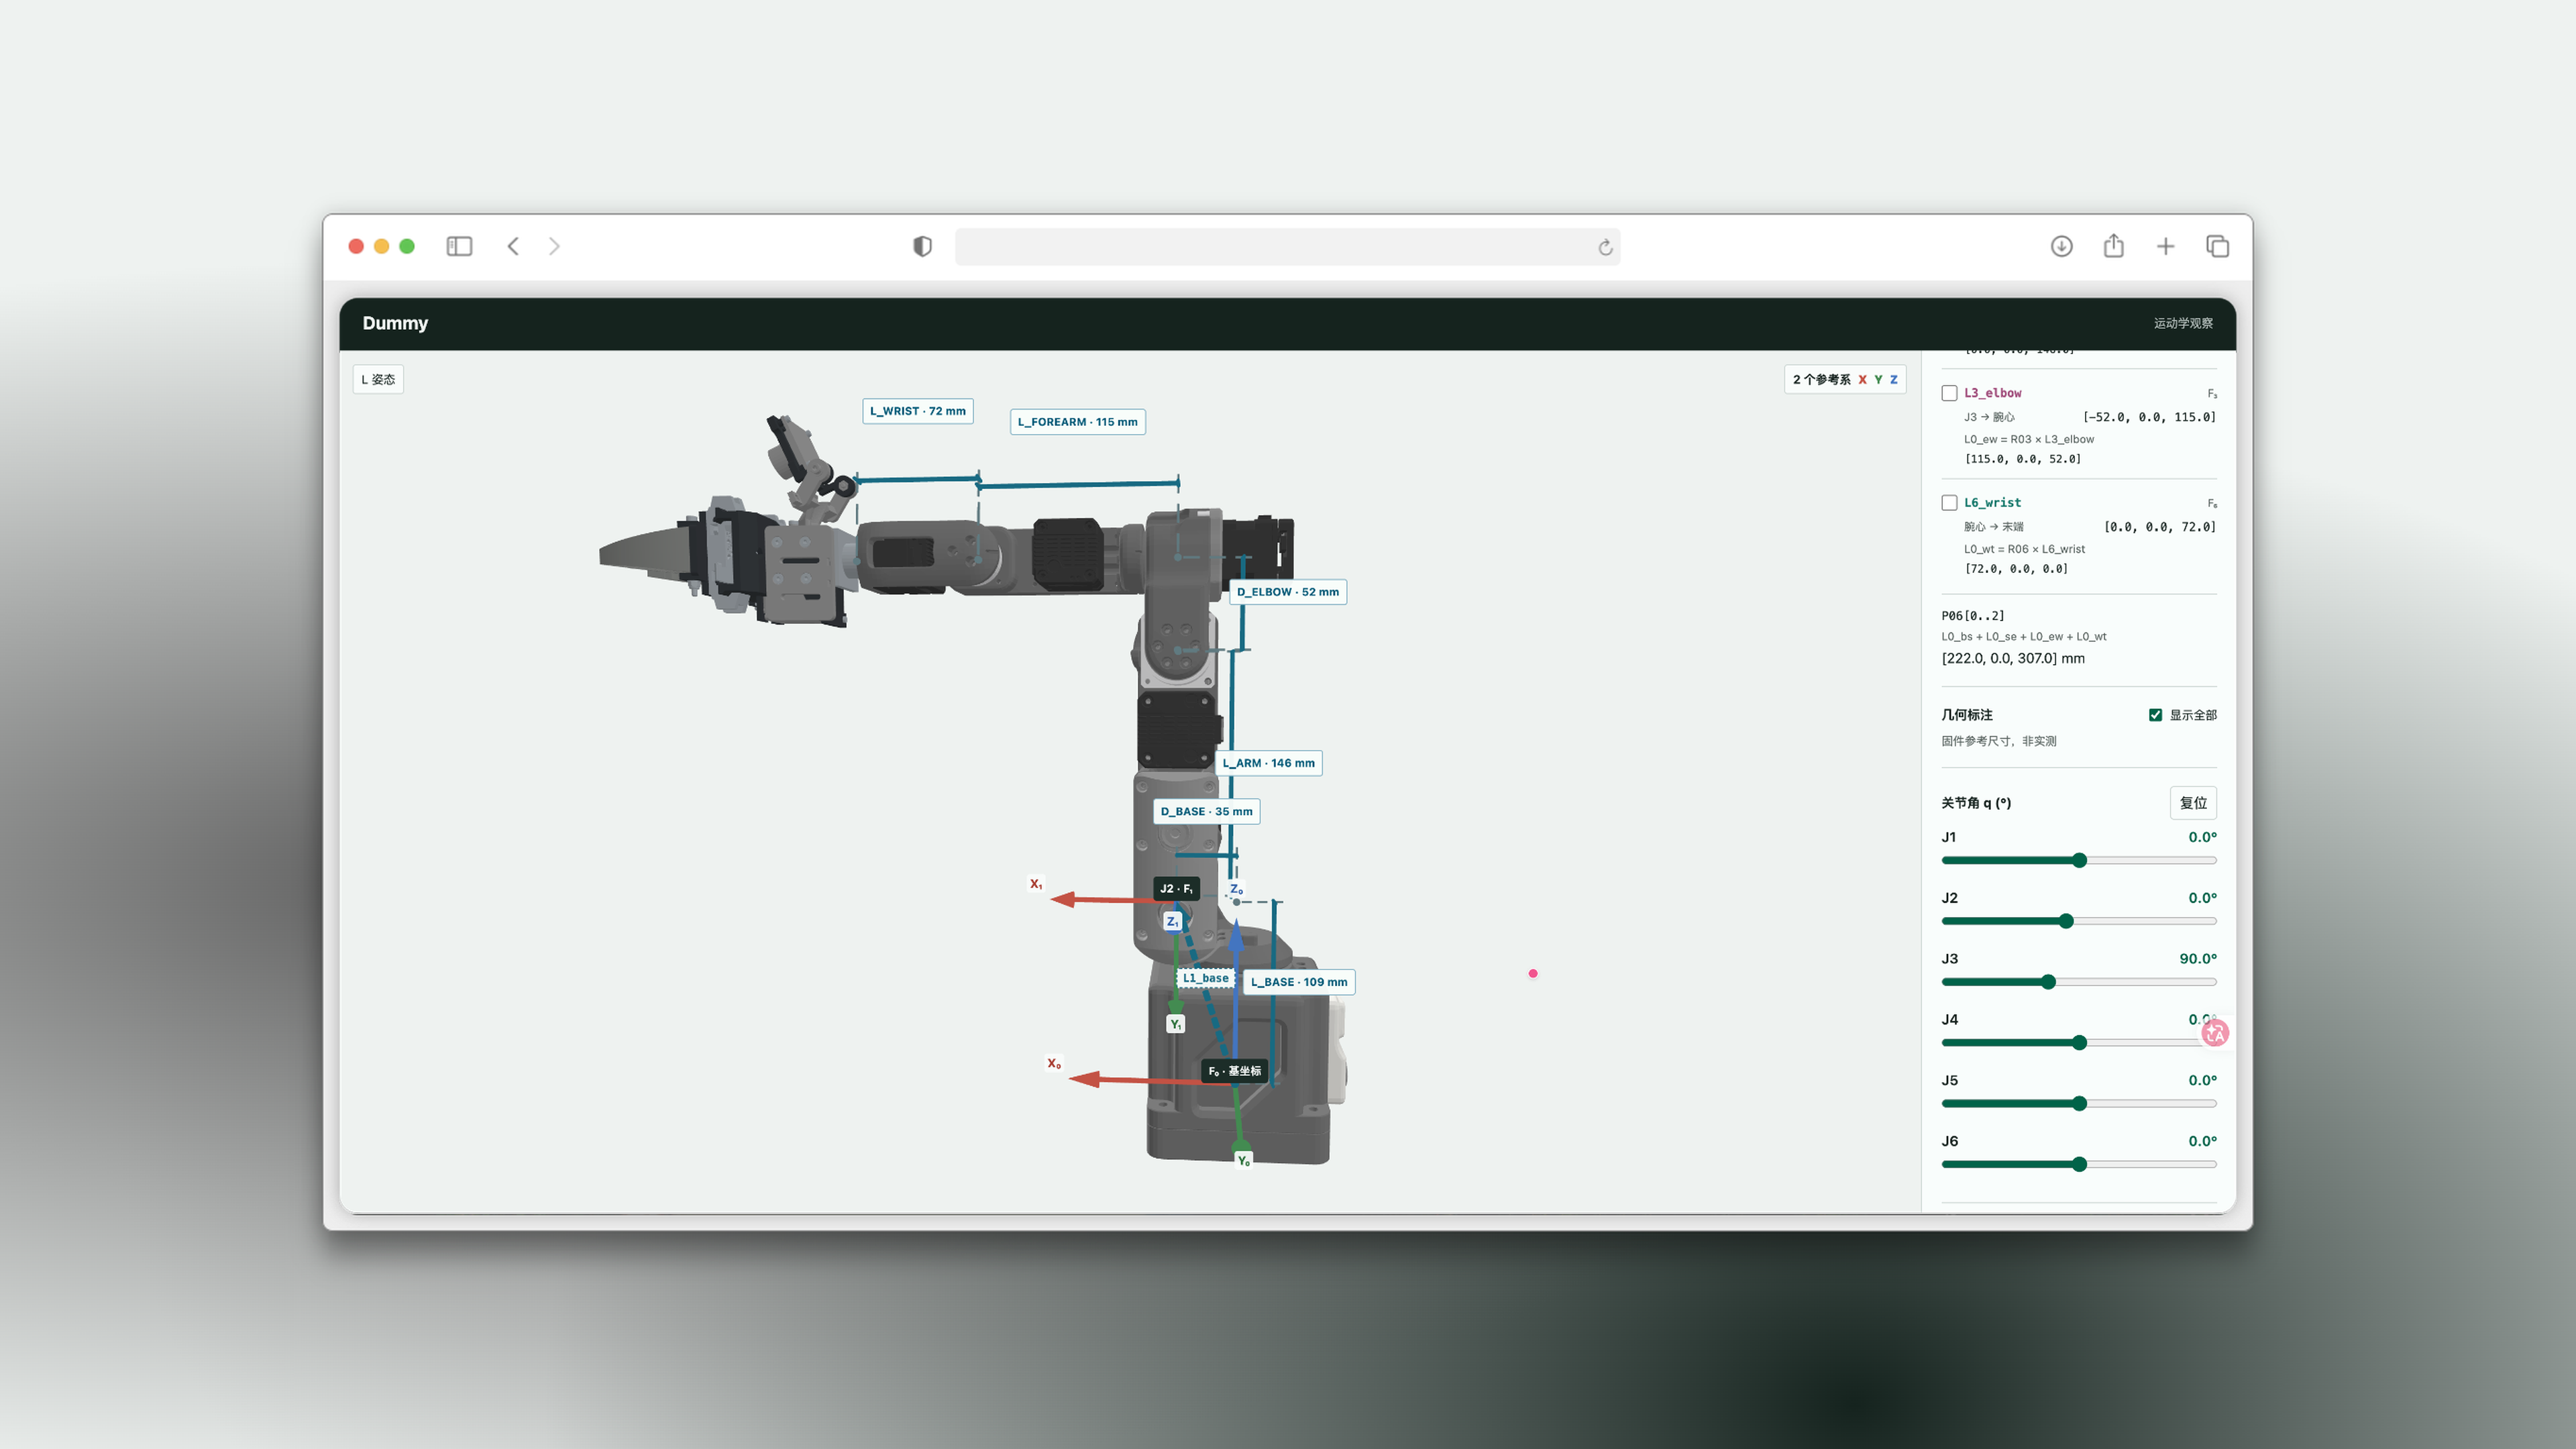Image resolution: width=2576 pixels, height=1449 pixels.
Task: Click the D_BASE · 35 mm label
Action: click(x=1206, y=811)
